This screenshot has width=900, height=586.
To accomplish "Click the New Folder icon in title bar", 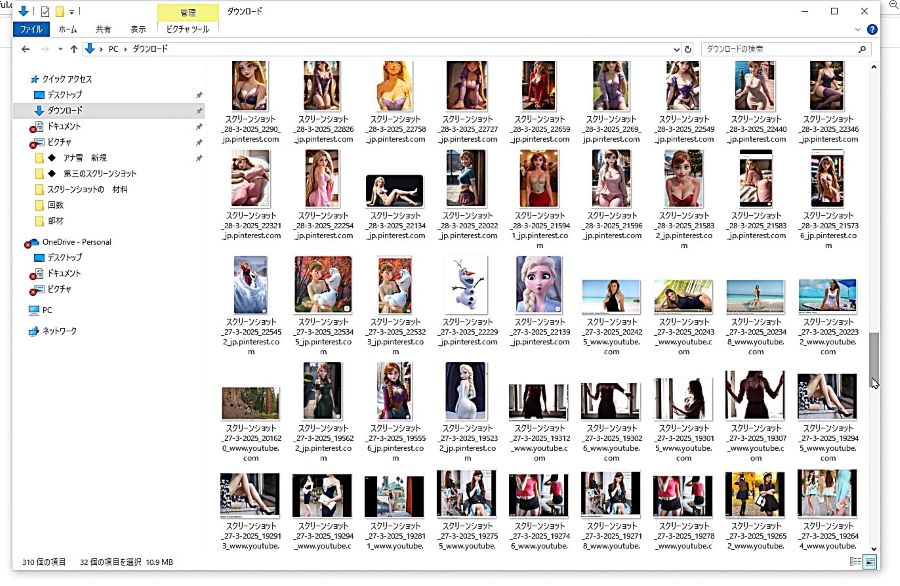I will click(x=60, y=11).
